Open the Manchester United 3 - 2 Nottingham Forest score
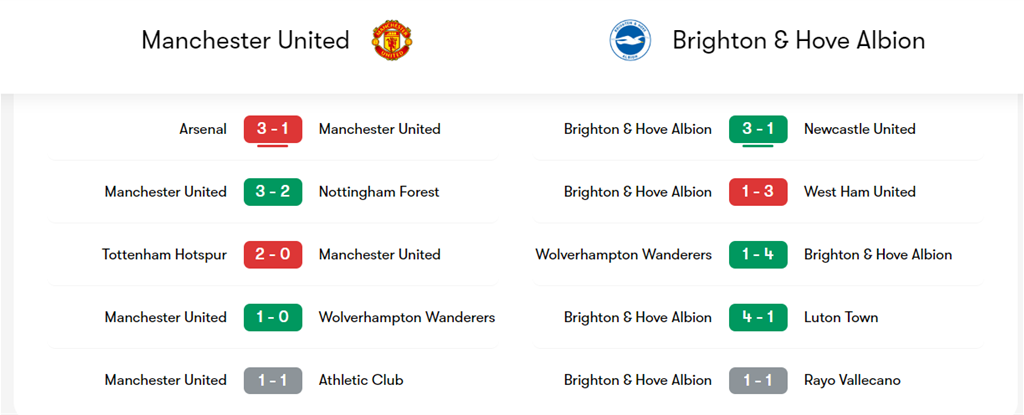1024x415 pixels. pos(273,192)
